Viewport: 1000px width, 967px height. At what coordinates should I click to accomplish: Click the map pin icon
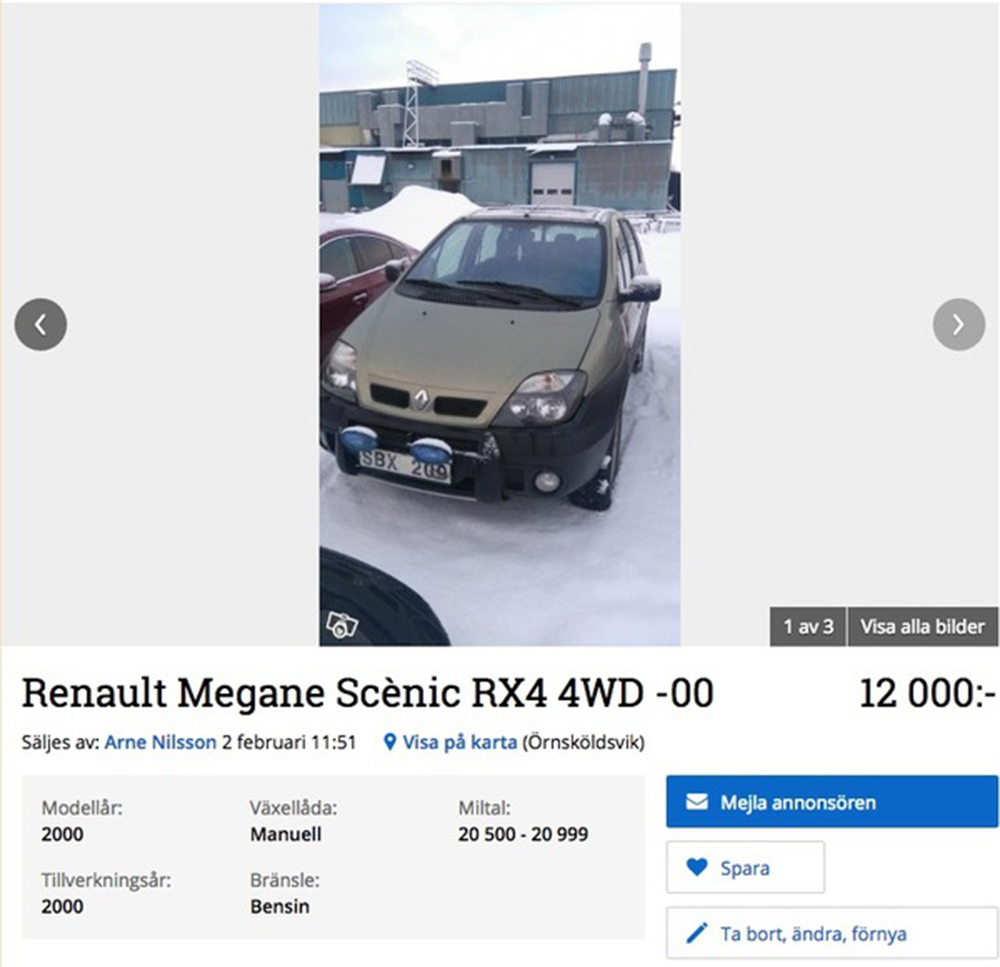pos(390,742)
